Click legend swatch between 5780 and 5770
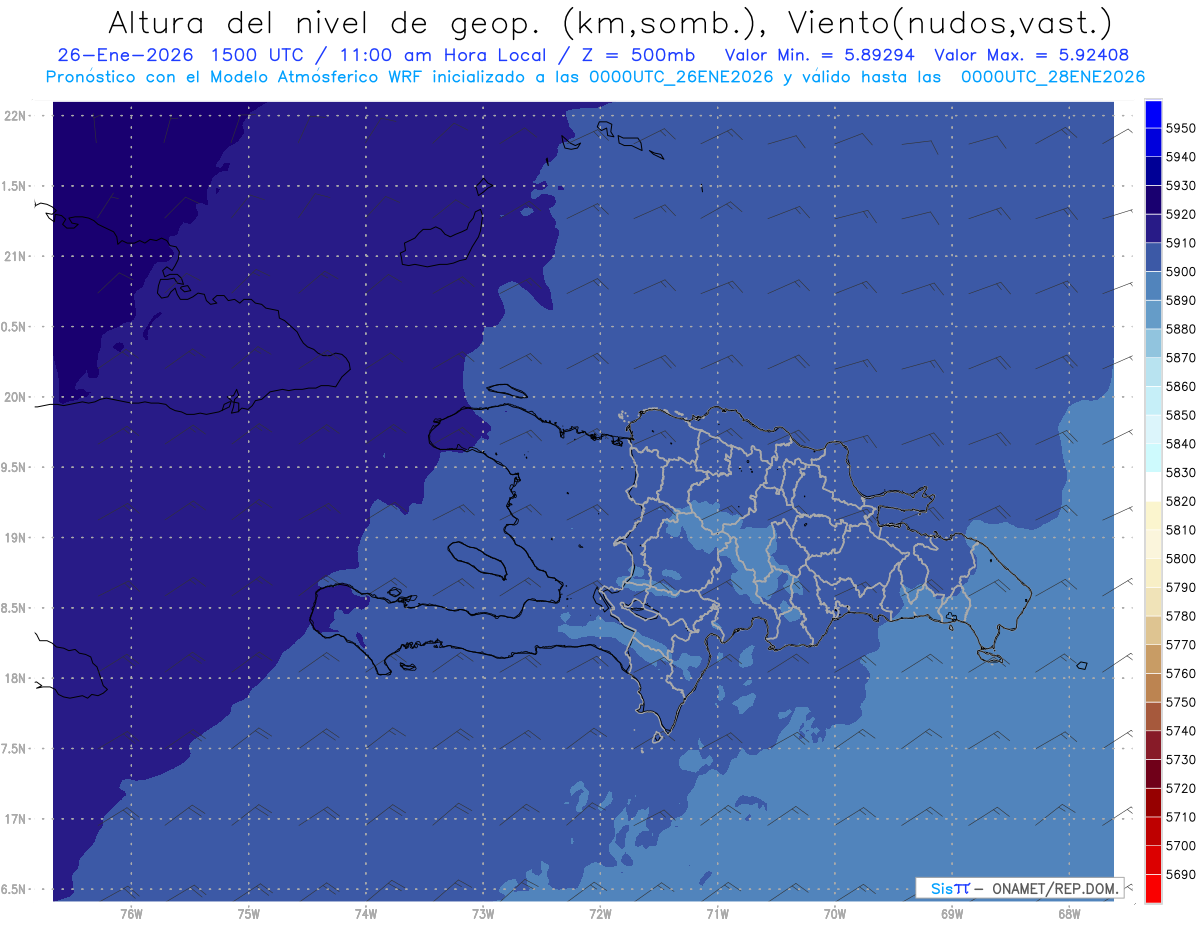 pyautogui.click(x=1153, y=630)
